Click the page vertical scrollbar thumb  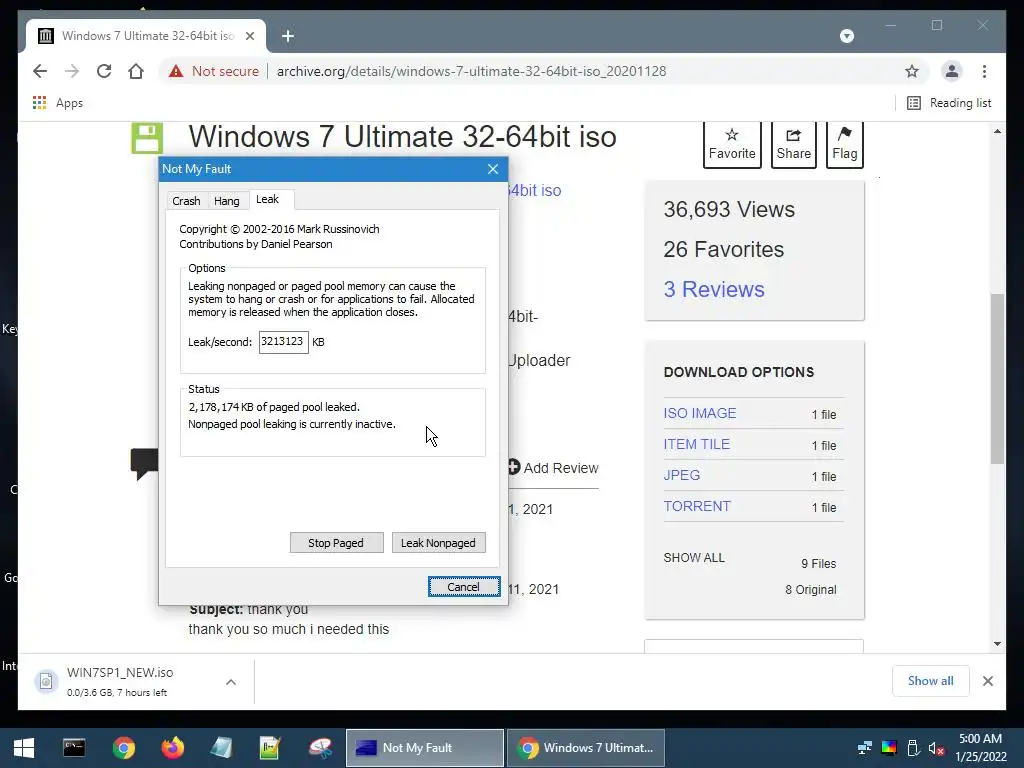997,379
